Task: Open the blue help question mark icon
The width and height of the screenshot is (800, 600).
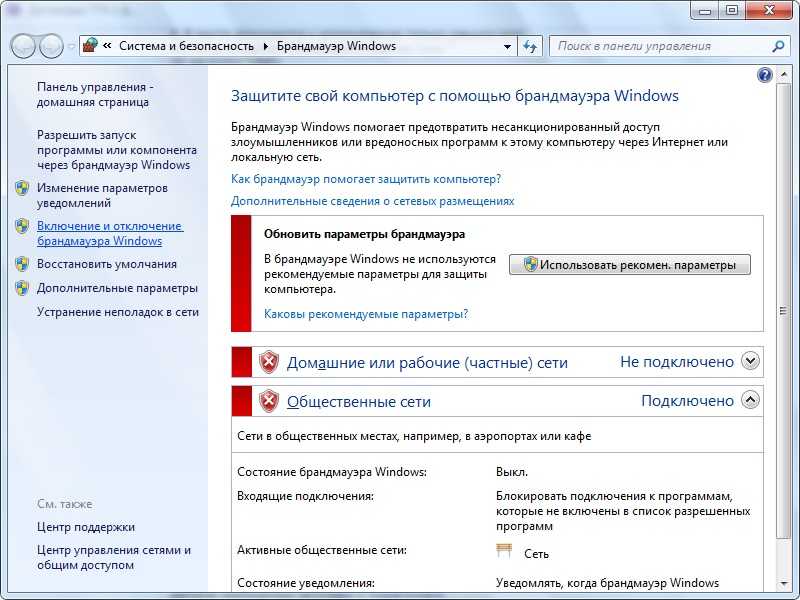Action: coord(765,76)
